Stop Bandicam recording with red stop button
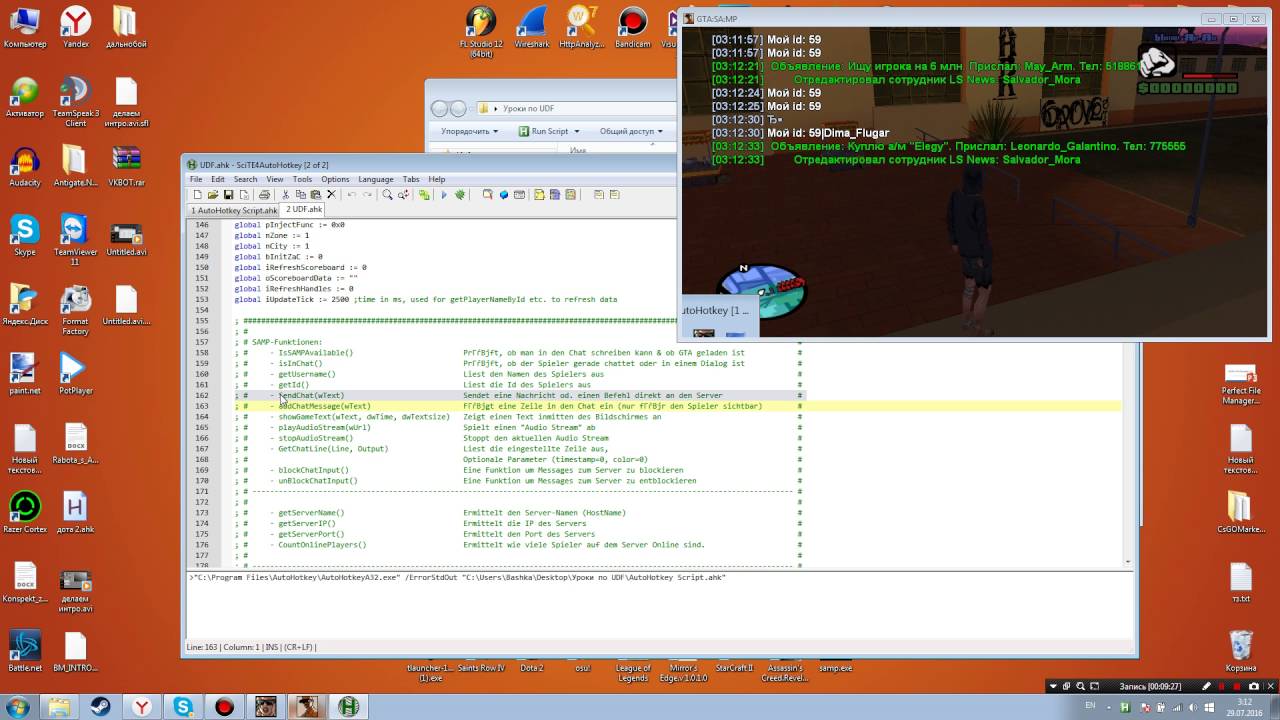1280x720 pixels. tap(1237, 687)
